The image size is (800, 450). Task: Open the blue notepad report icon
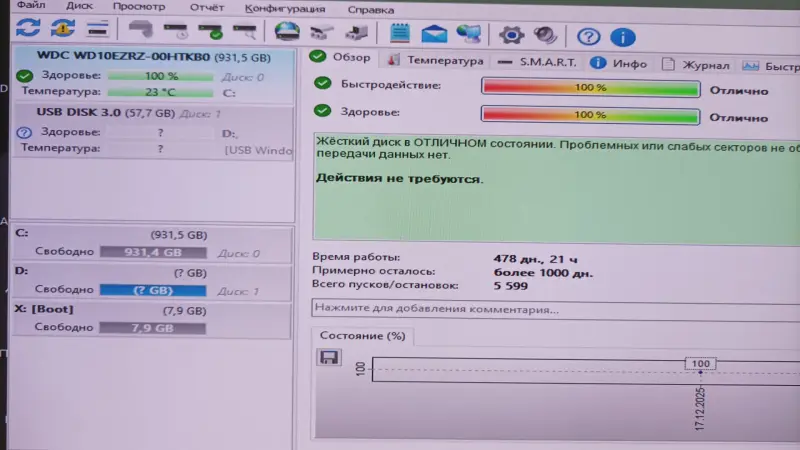tap(399, 33)
